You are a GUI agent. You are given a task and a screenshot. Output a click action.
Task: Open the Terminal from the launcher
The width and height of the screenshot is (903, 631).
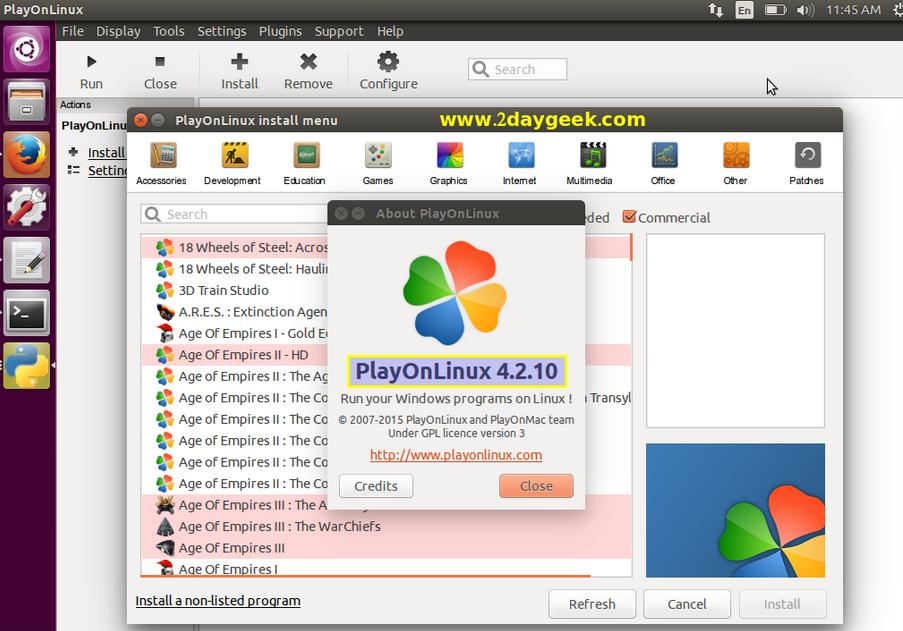tap(26, 314)
